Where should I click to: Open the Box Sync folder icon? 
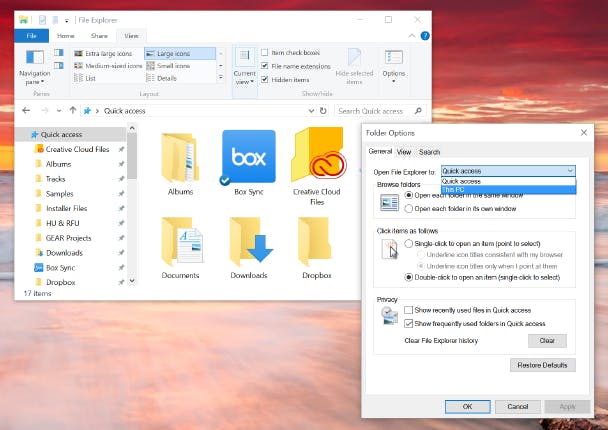pos(249,157)
